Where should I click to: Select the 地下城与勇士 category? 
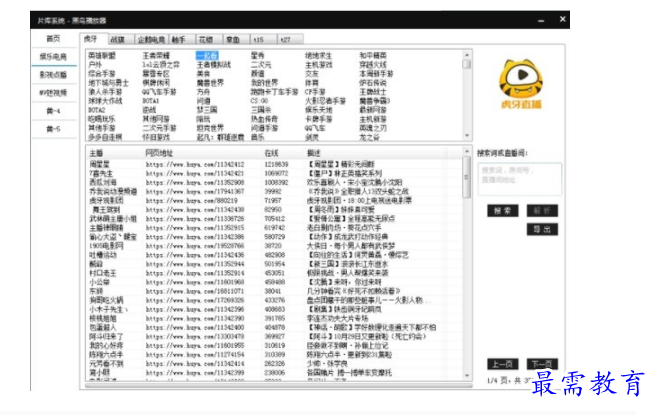click(x=109, y=83)
